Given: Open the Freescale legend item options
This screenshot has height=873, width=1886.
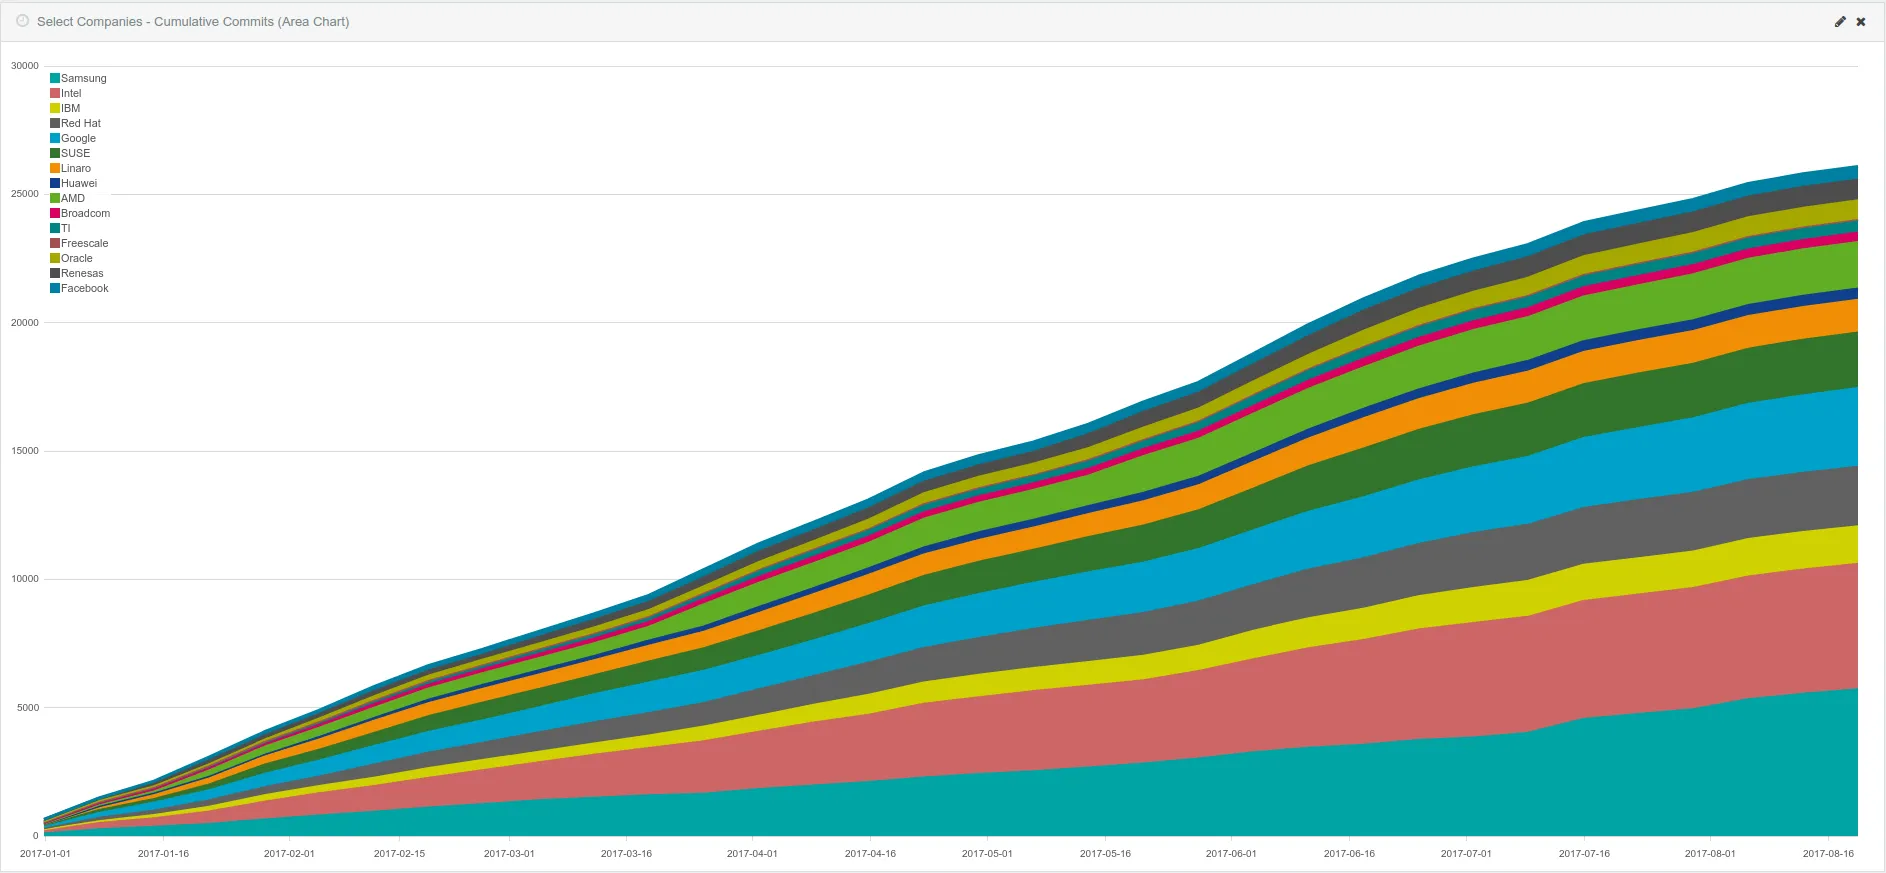Looking at the screenshot, I should click(84, 243).
